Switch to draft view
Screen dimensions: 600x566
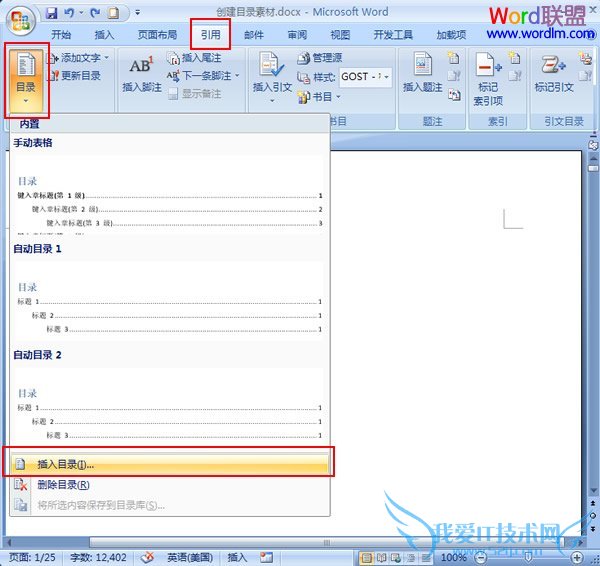[425, 558]
